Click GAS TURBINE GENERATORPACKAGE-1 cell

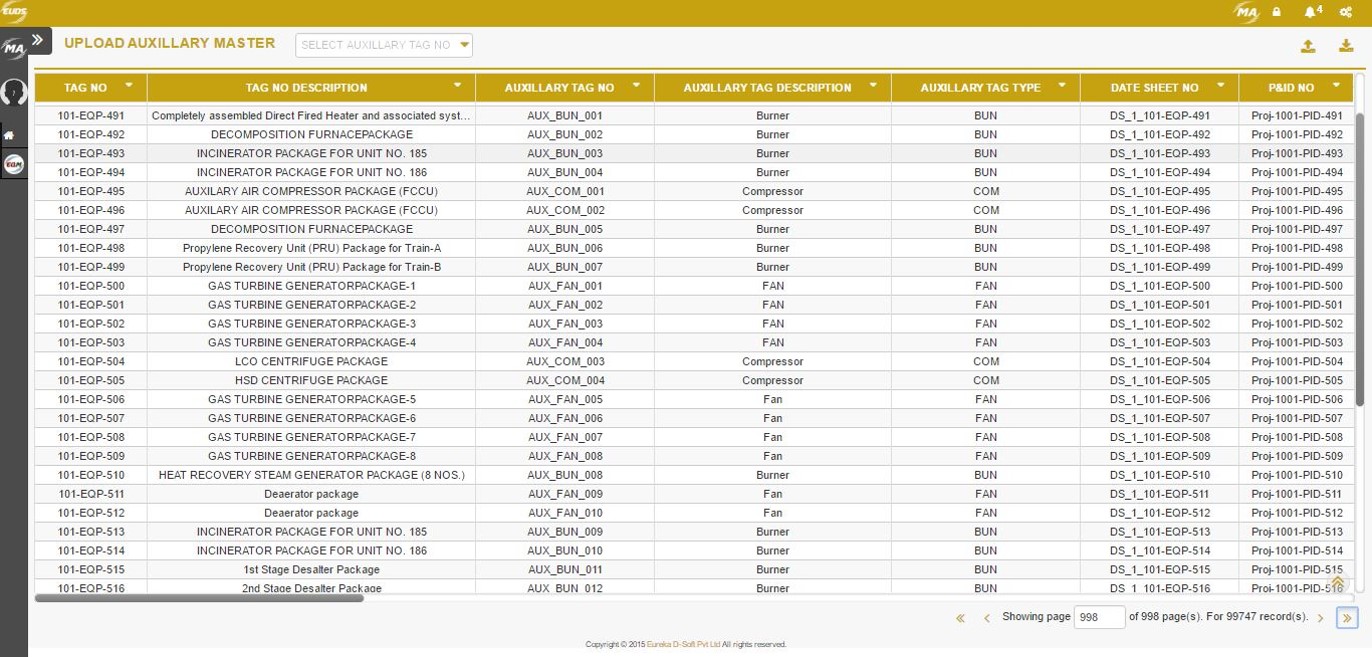311,287
